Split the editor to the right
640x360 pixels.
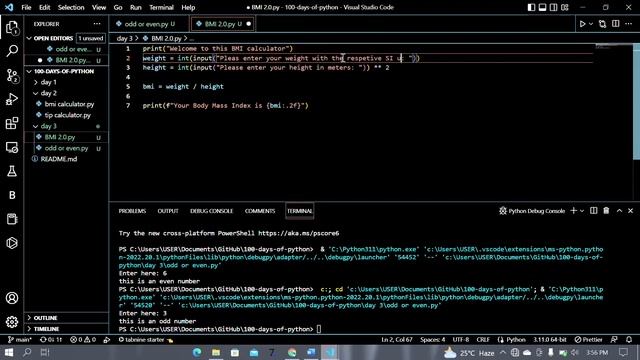[616, 24]
